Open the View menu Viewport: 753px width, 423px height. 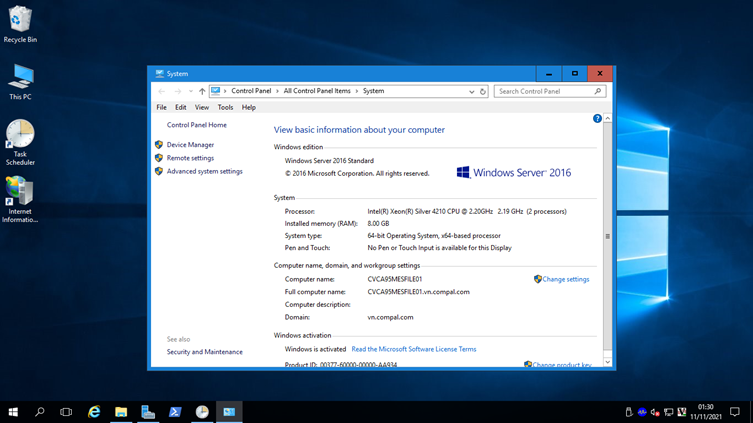[202, 108]
